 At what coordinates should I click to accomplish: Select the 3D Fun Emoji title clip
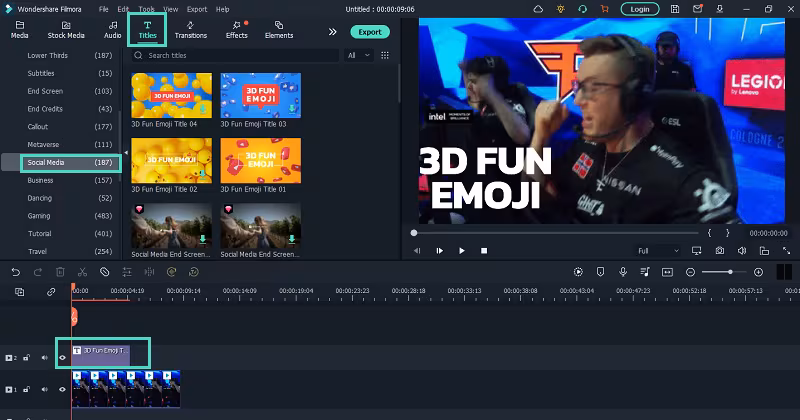click(101, 355)
